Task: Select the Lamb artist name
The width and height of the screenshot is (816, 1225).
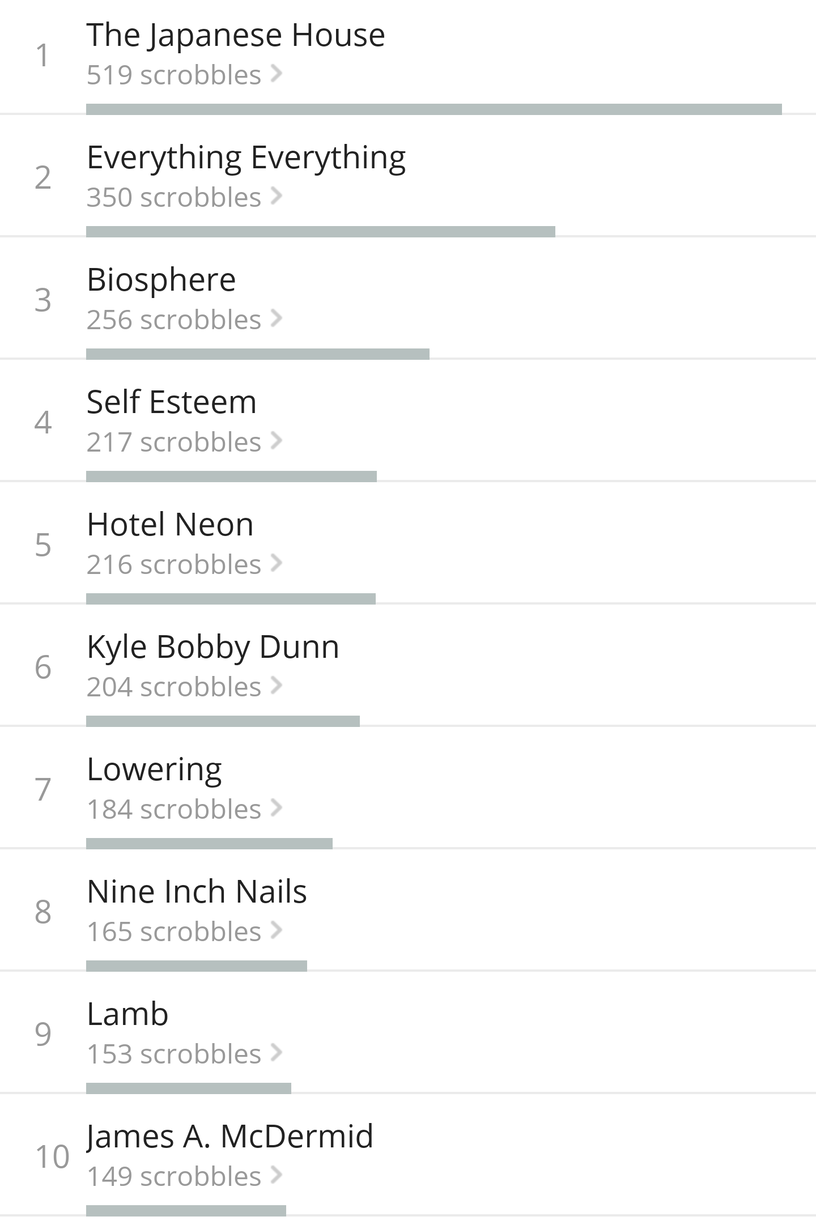Action: (x=127, y=1014)
